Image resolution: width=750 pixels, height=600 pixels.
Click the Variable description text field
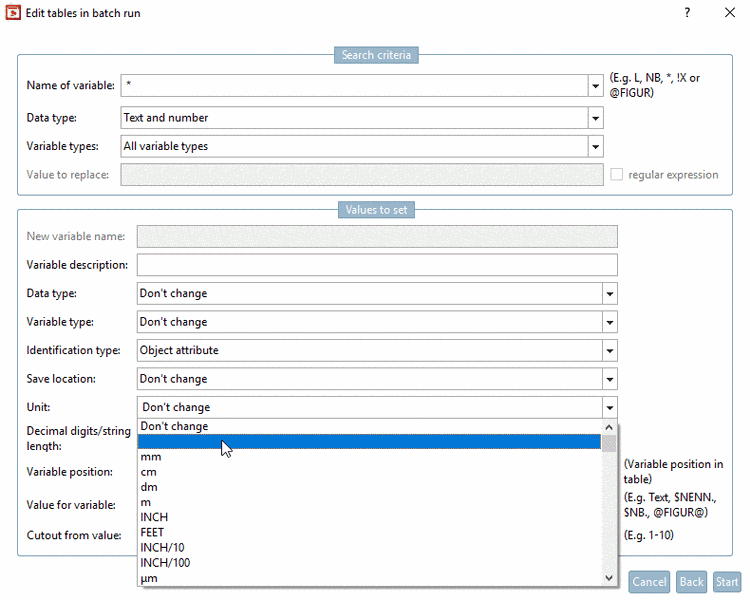pos(377,265)
